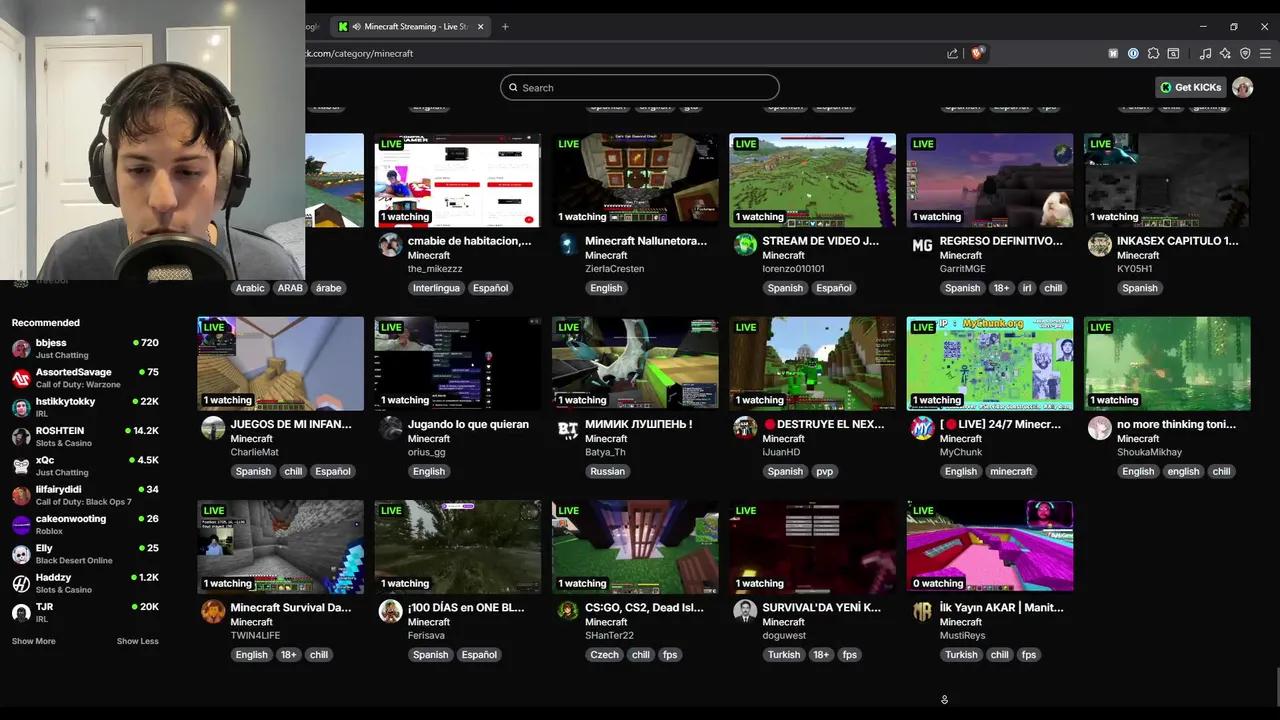The height and width of the screenshot is (720, 1280).
Task: Open ZierlaCresten's Minecraft stream thumbnail
Action: coord(634,179)
